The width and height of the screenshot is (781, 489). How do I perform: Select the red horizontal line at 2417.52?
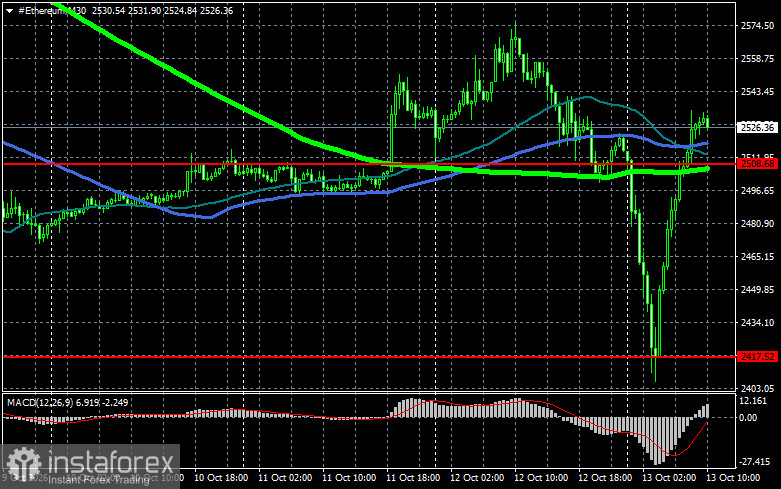[x=370, y=357]
